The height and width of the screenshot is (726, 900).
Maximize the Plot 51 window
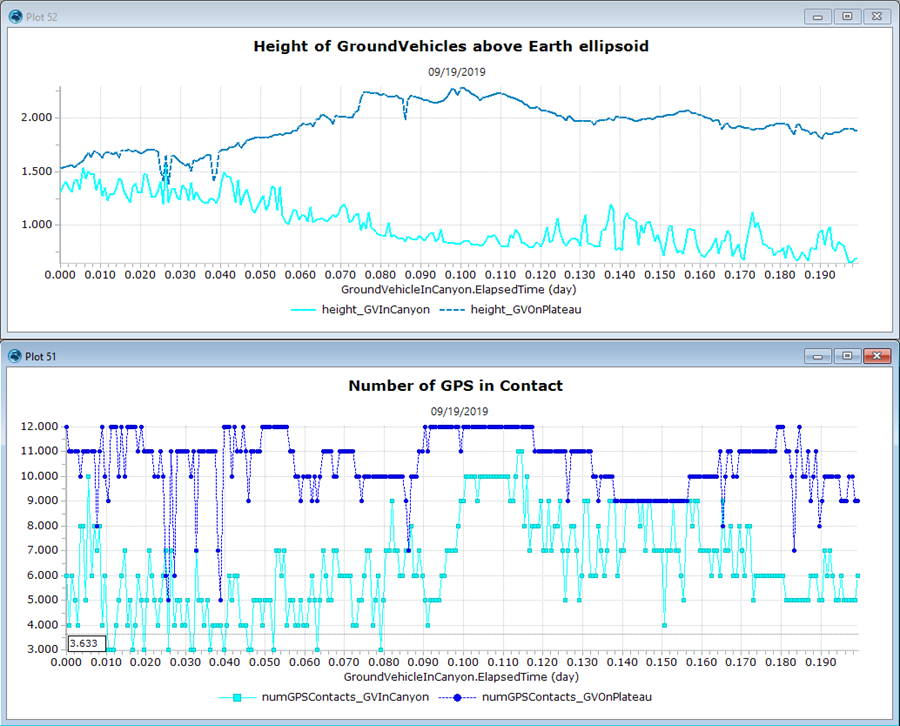(x=847, y=356)
